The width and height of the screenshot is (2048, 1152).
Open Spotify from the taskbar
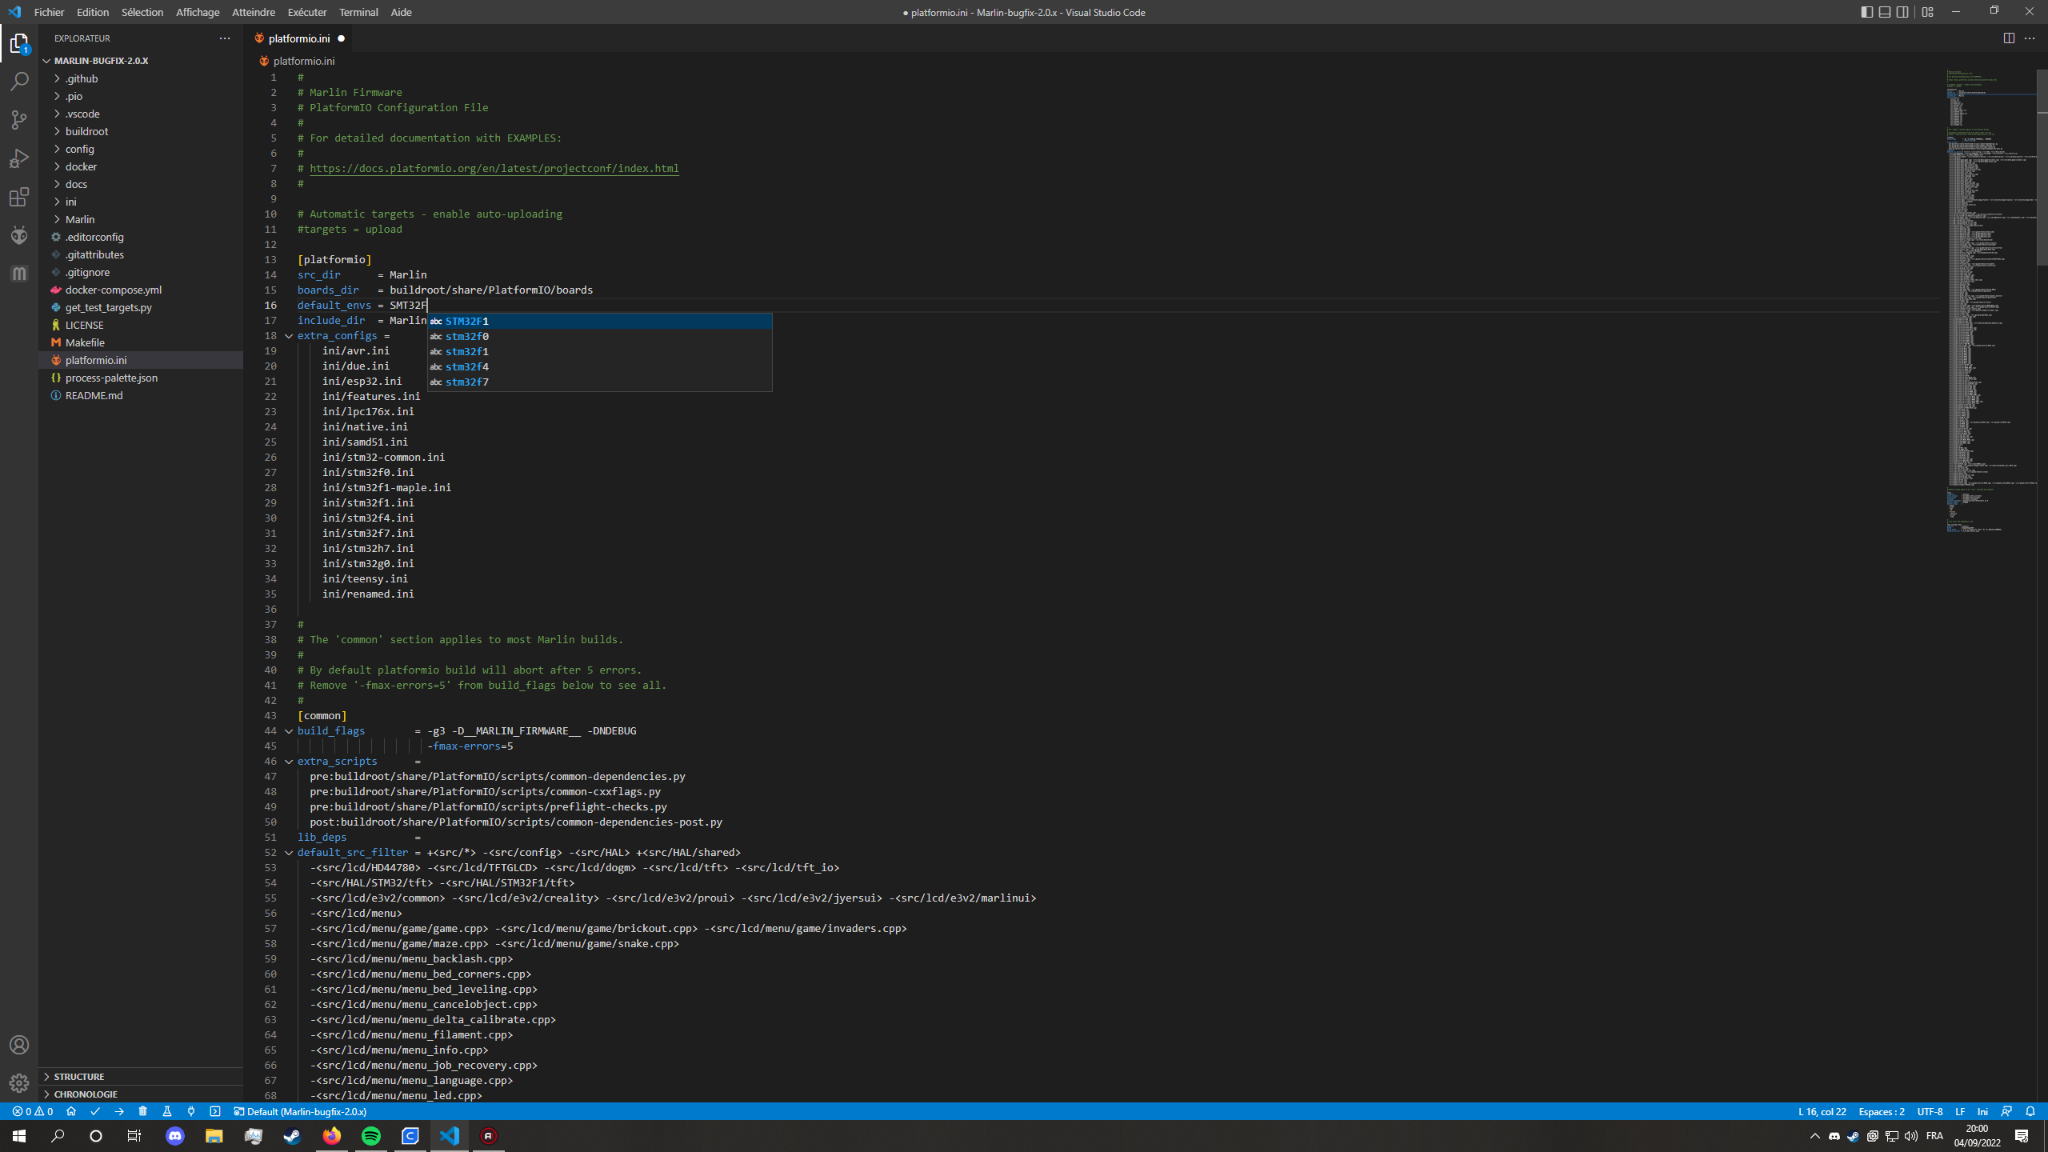pyautogui.click(x=371, y=1136)
